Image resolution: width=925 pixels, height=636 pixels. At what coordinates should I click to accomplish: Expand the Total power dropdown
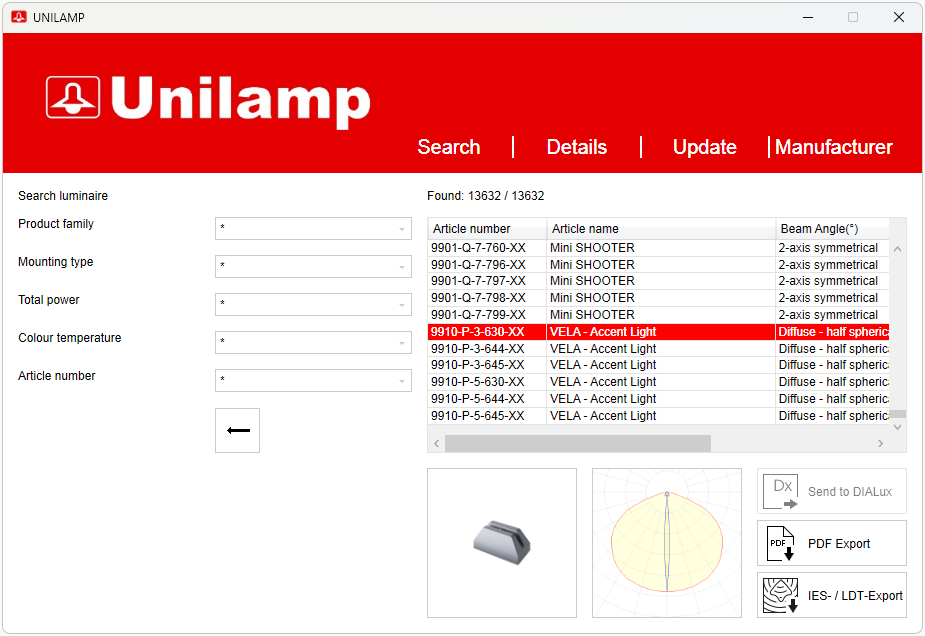[x=313, y=304]
